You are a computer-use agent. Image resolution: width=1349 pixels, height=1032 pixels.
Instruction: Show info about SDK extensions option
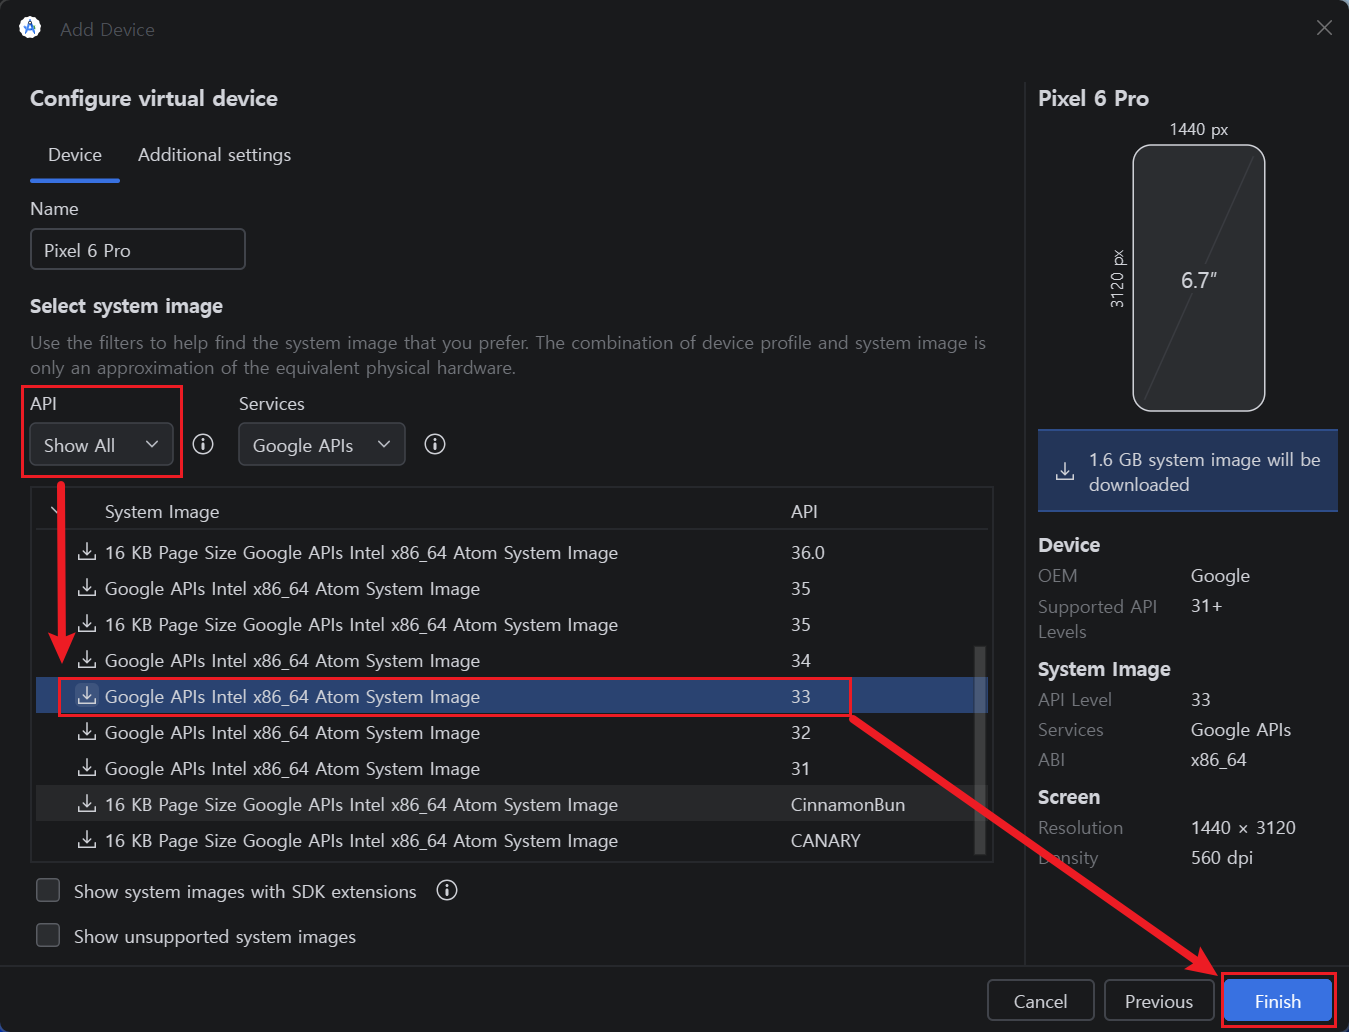(447, 890)
